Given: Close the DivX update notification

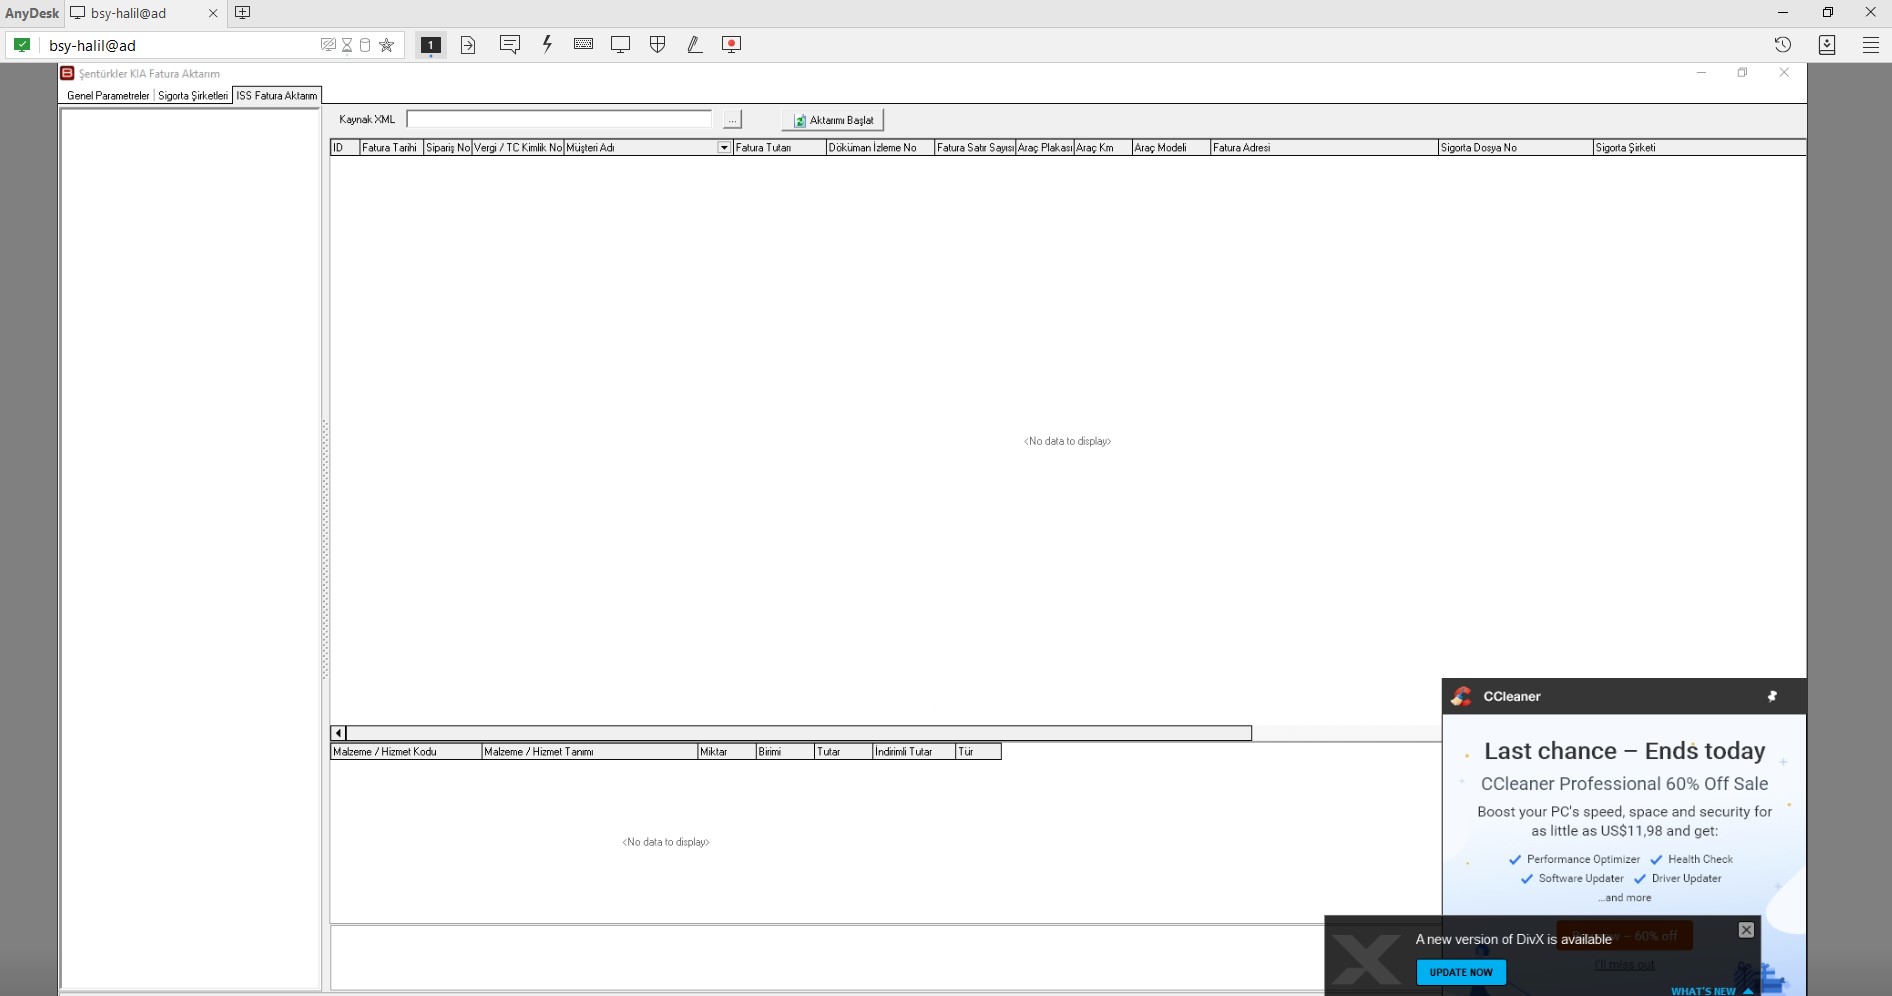Looking at the screenshot, I should coord(1746,930).
